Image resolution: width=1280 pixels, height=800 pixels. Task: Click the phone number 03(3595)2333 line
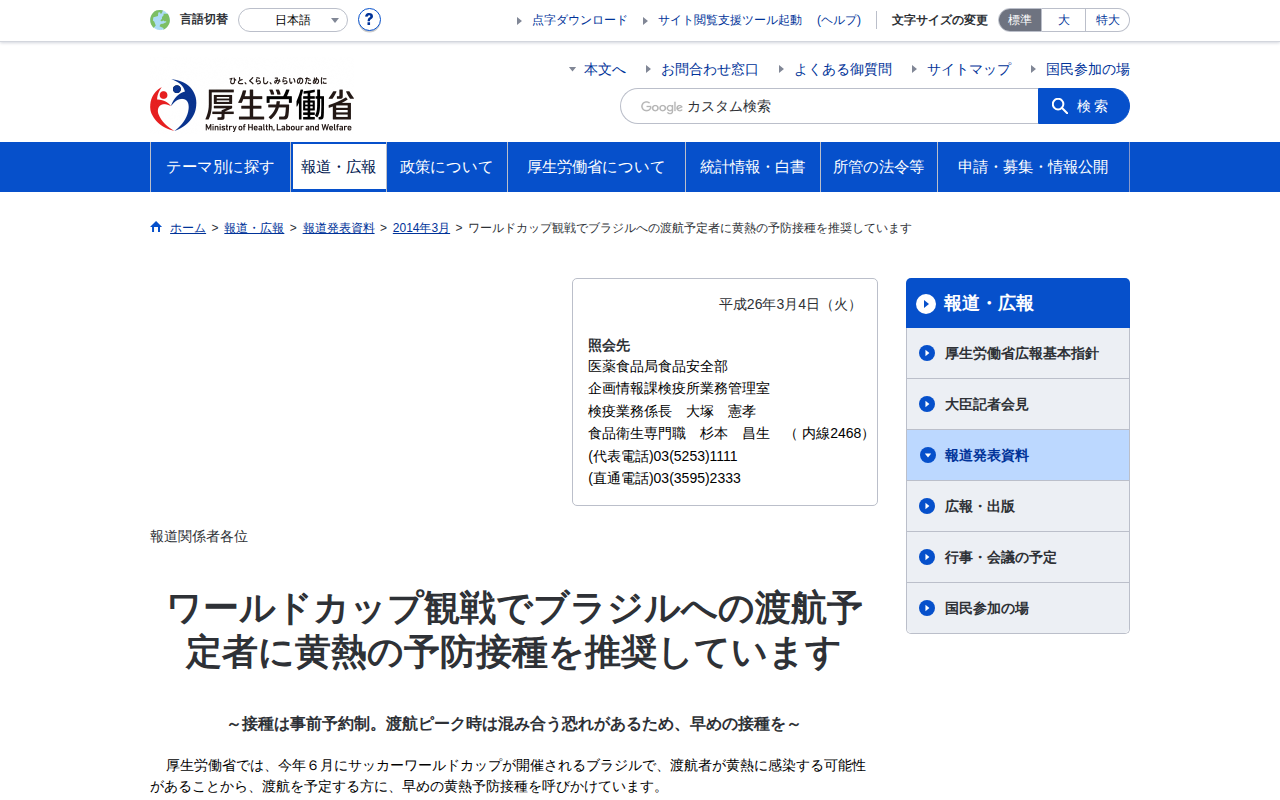[664, 478]
